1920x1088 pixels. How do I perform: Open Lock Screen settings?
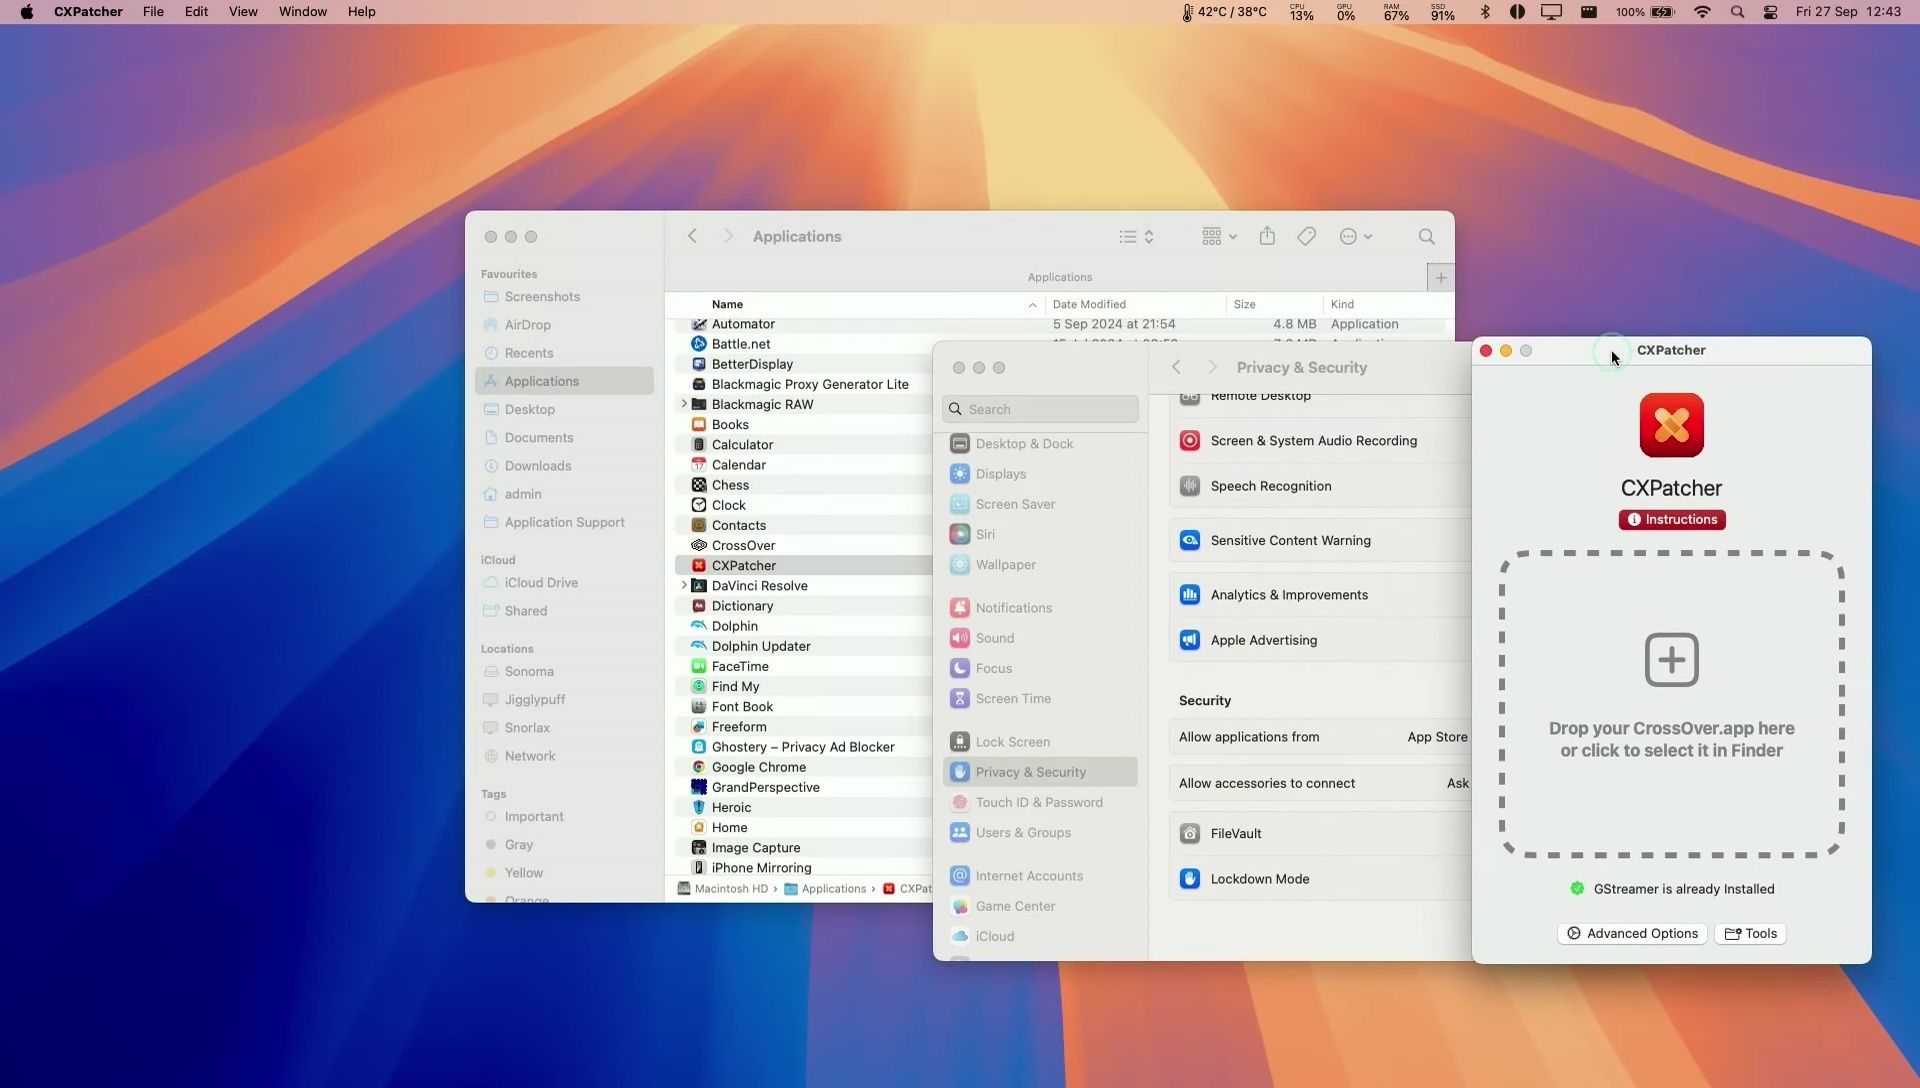(1040, 742)
